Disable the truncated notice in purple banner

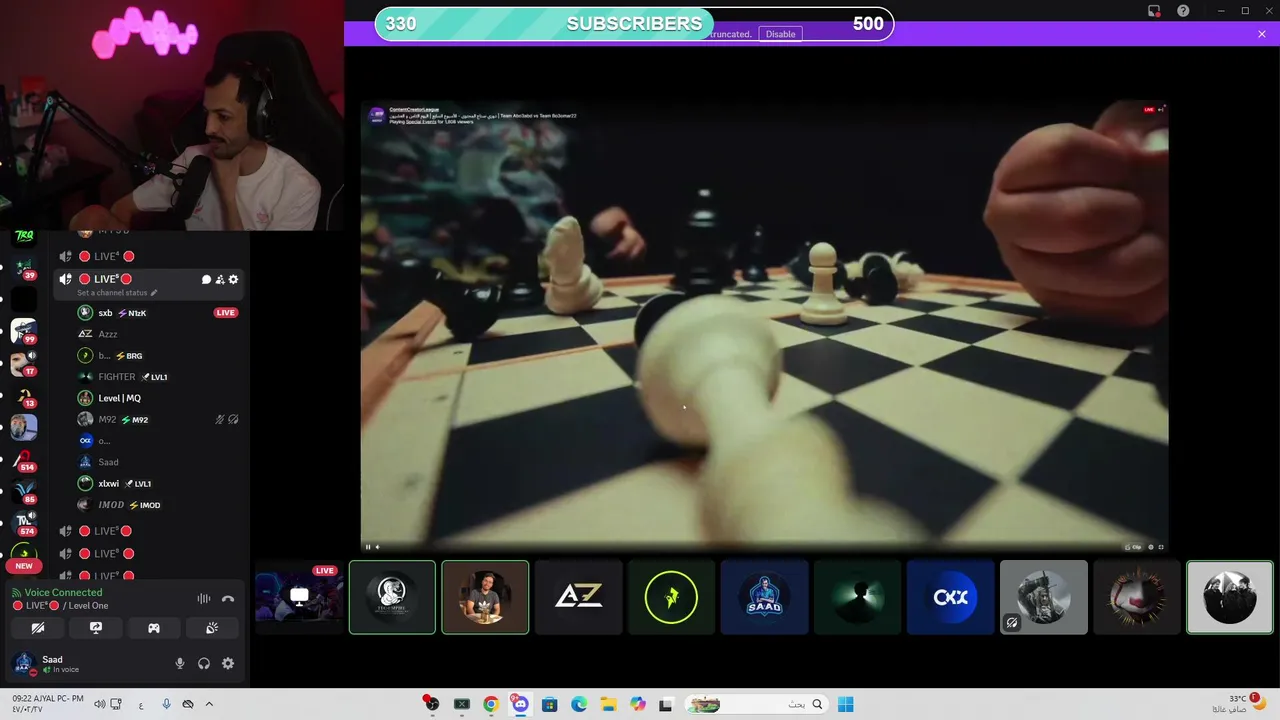(780, 34)
